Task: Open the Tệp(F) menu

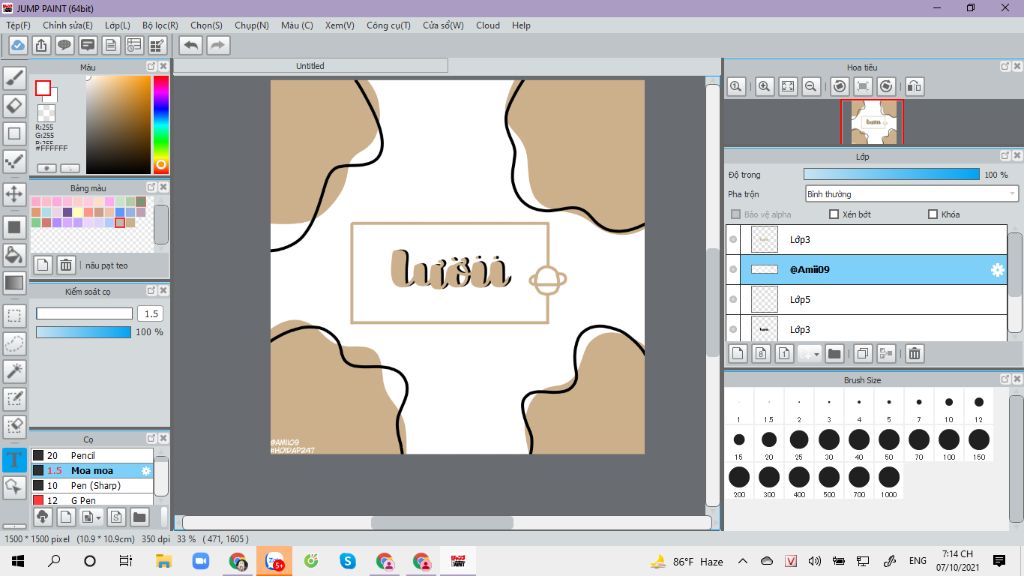Action: pyautogui.click(x=18, y=25)
